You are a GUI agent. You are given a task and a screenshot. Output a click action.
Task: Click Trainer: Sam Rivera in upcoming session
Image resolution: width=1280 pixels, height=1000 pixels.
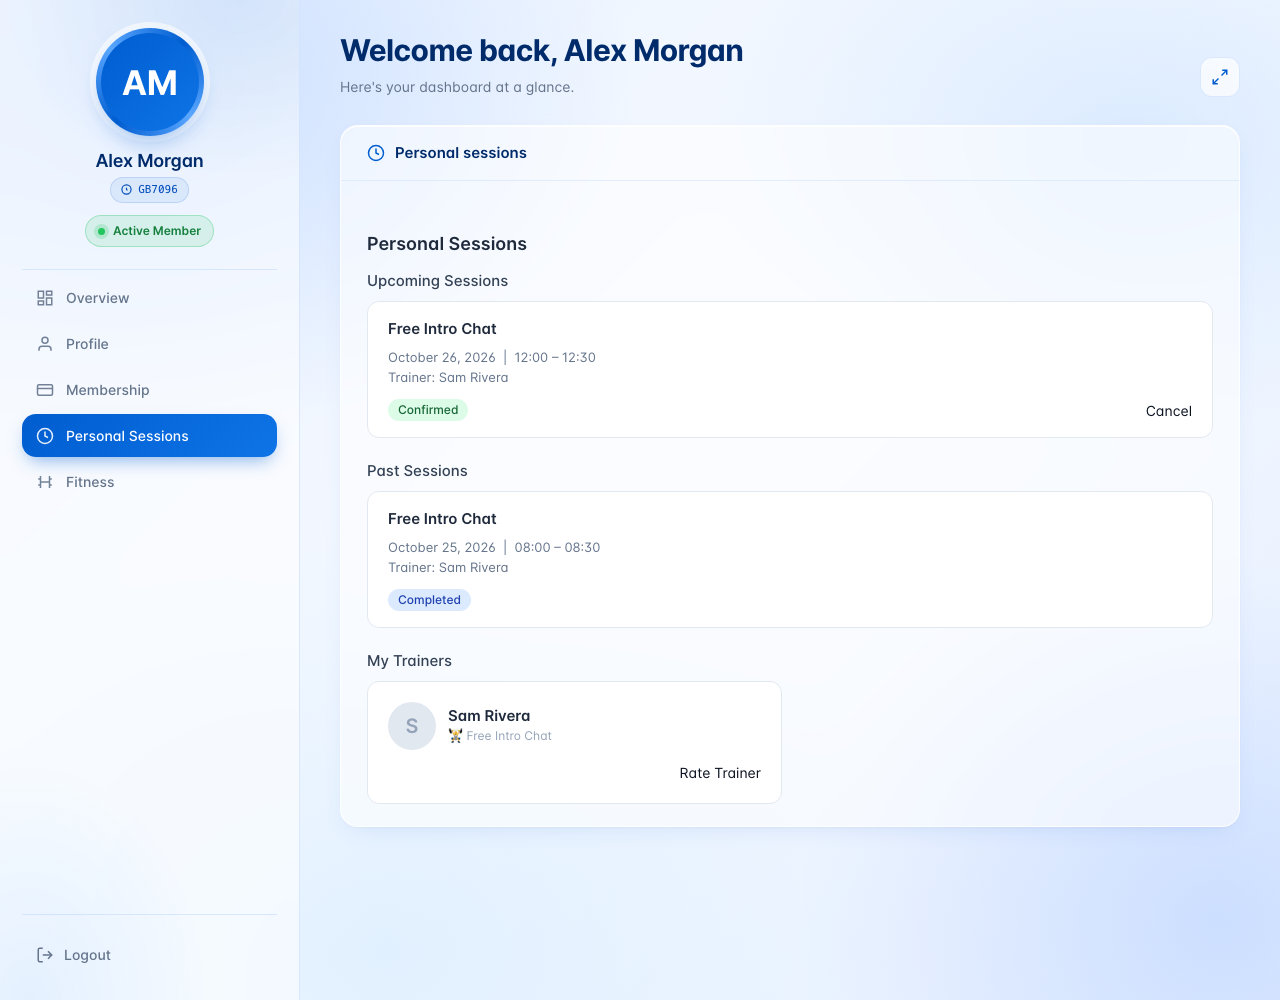coord(448,377)
